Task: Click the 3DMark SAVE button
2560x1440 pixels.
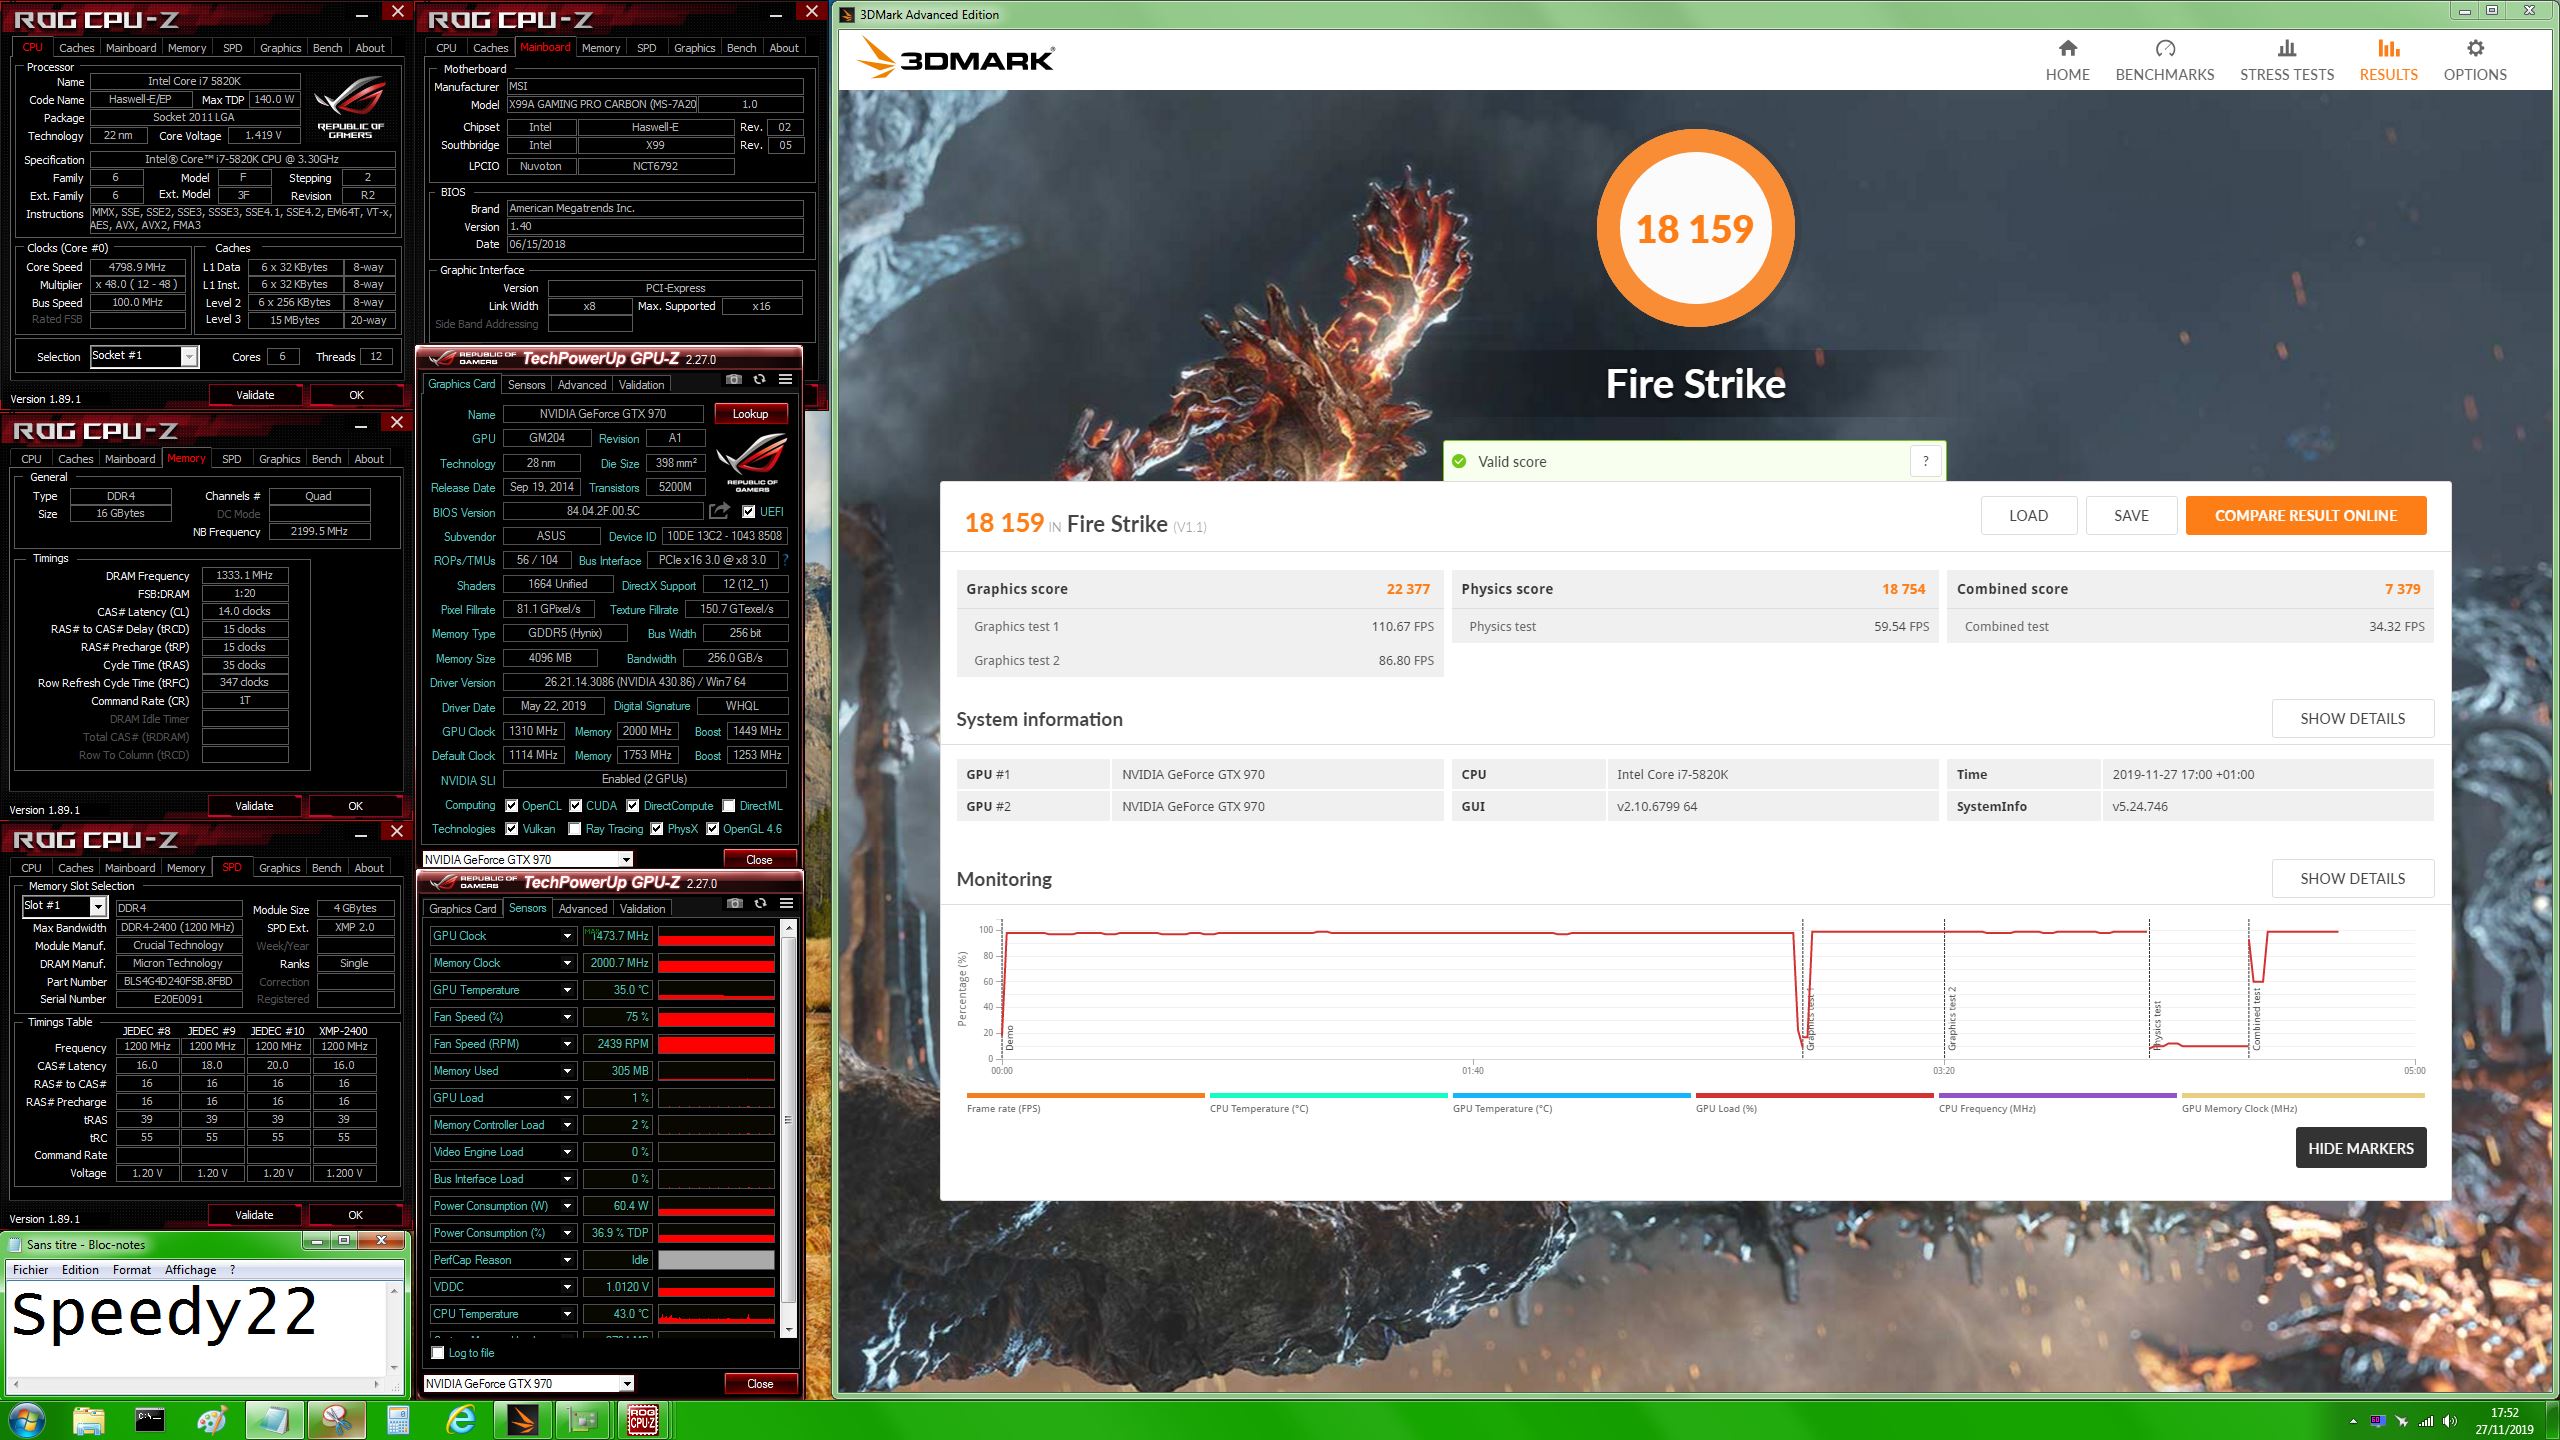Action: click(x=2131, y=516)
